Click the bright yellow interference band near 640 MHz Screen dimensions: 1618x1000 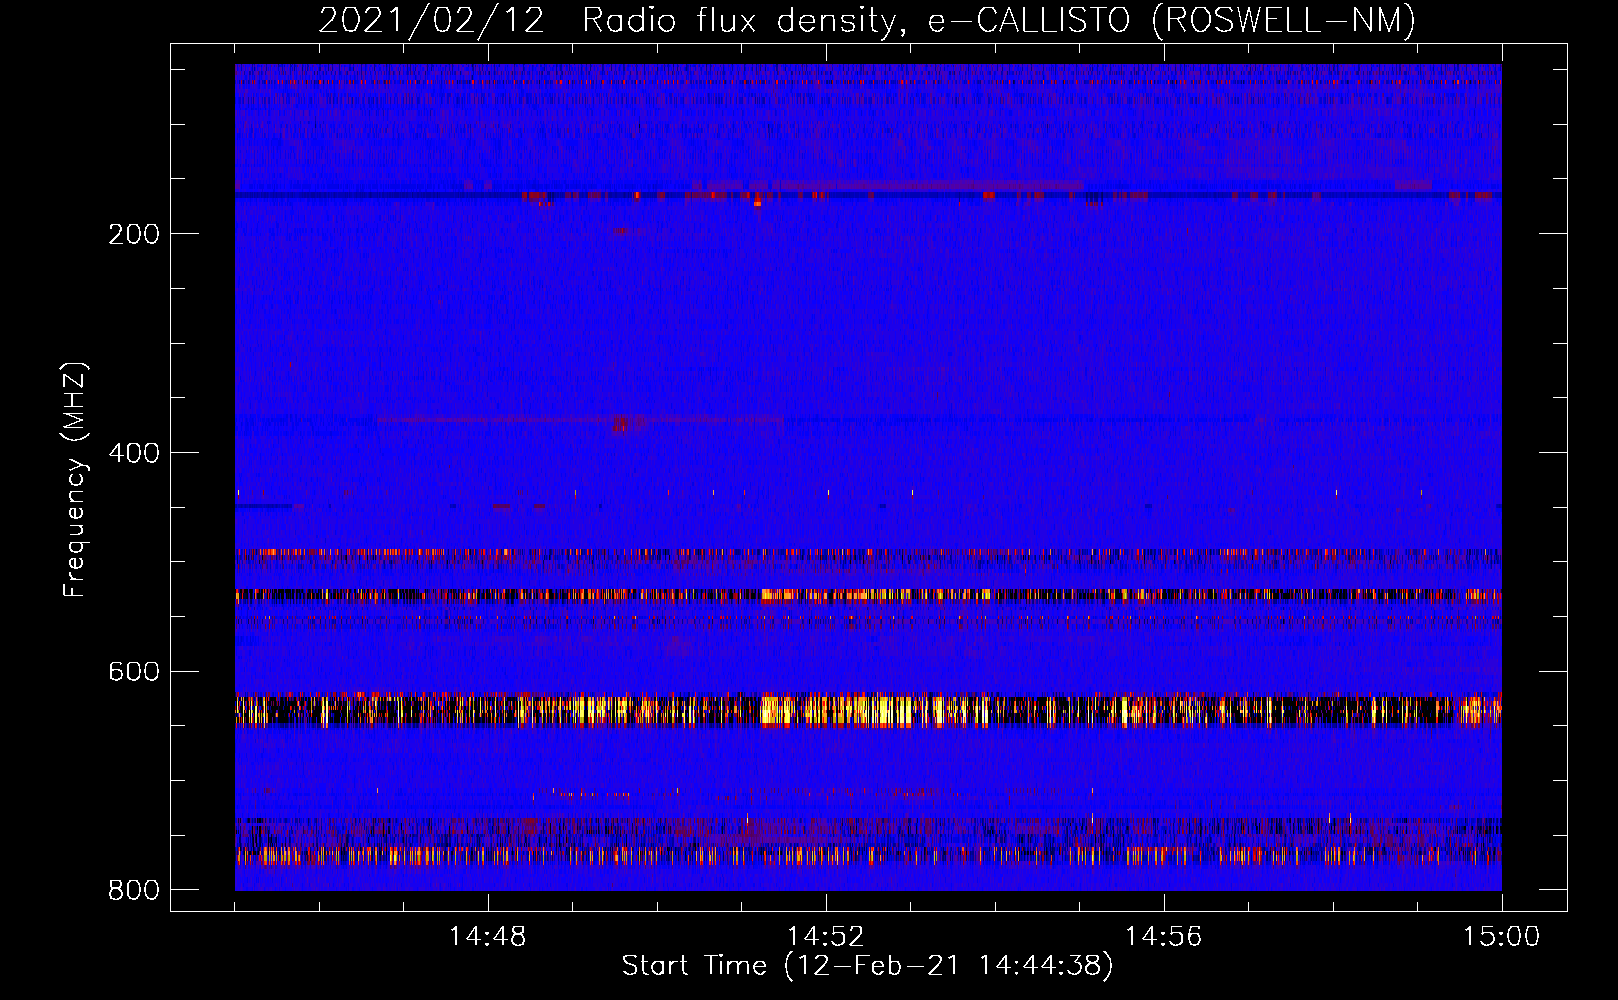tap(868, 709)
